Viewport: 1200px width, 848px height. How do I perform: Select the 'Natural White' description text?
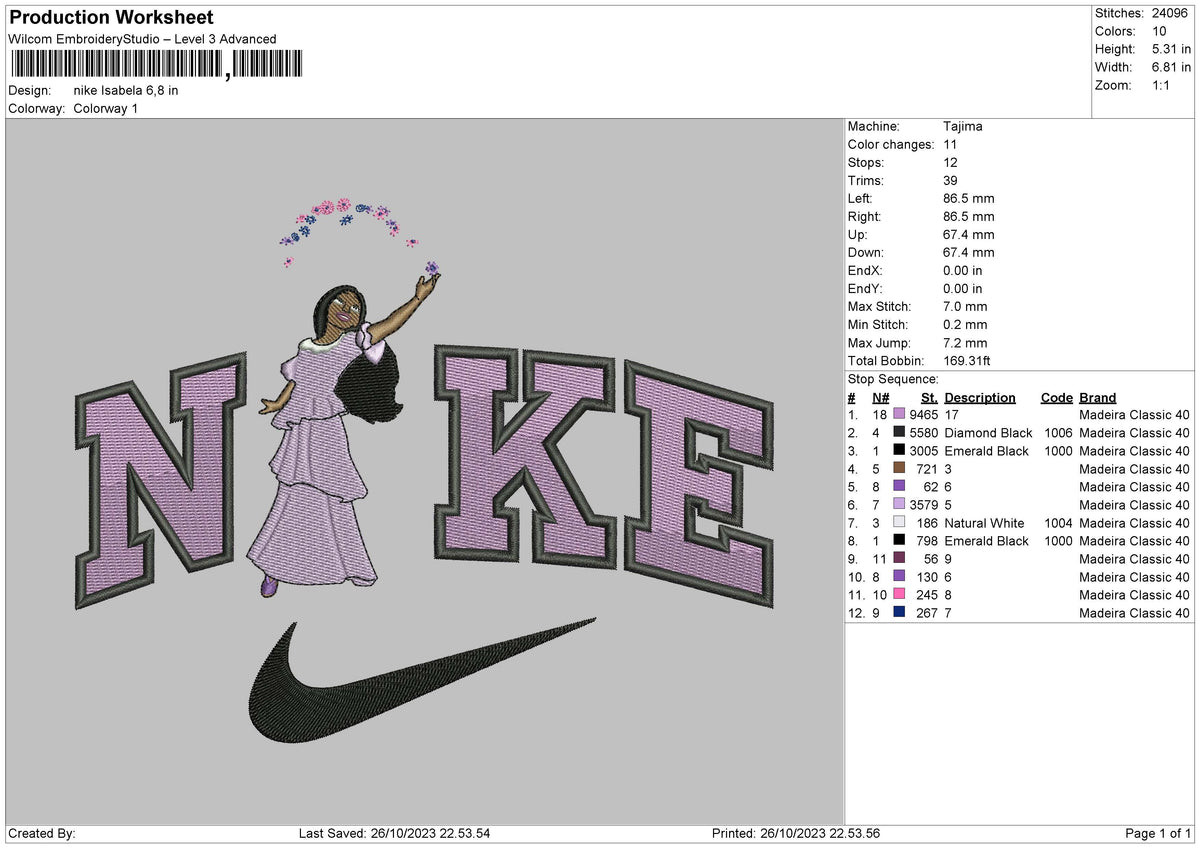984,523
